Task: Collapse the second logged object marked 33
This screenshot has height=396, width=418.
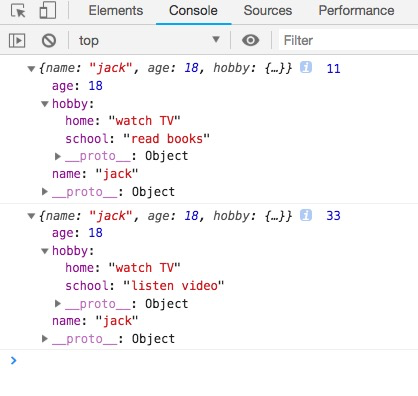Action: point(31,216)
